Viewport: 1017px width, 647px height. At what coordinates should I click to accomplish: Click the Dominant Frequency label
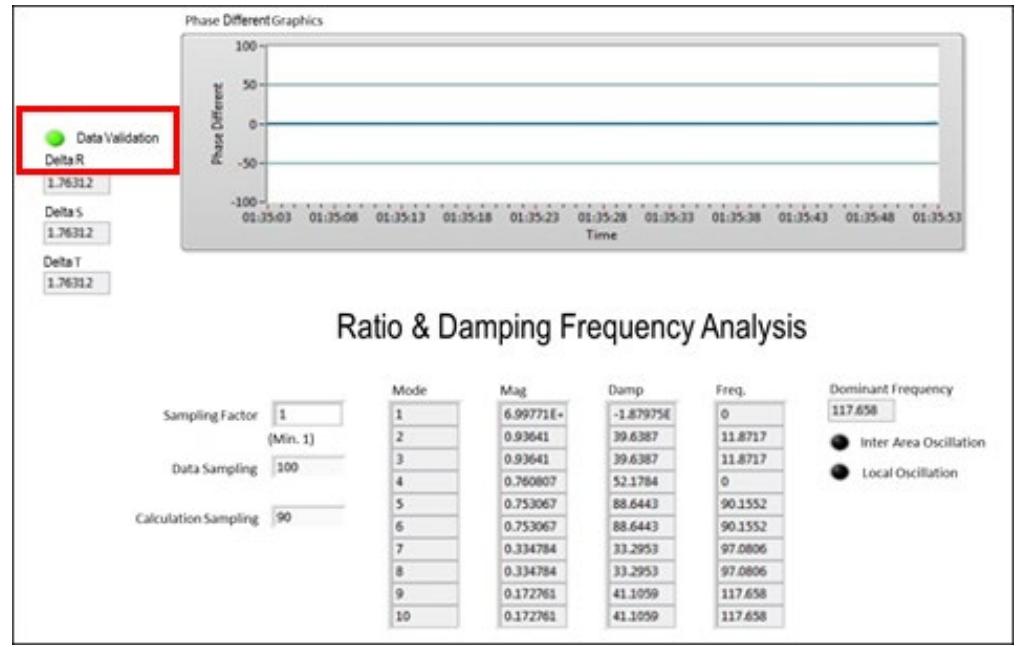(x=891, y=389)
